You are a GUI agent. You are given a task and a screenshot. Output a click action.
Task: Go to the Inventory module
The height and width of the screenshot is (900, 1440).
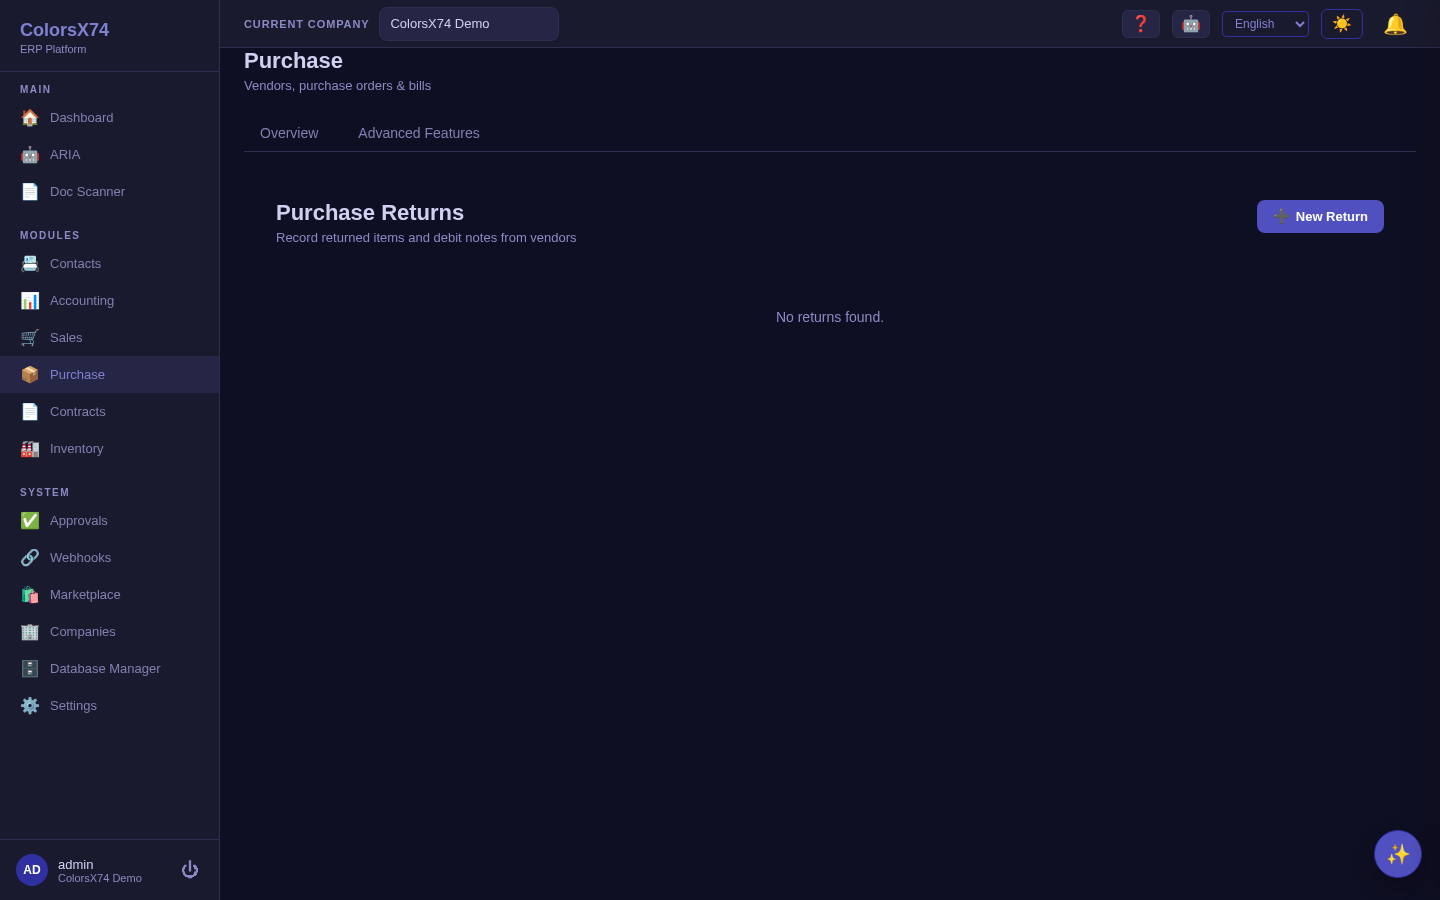(x=109, y=449)
